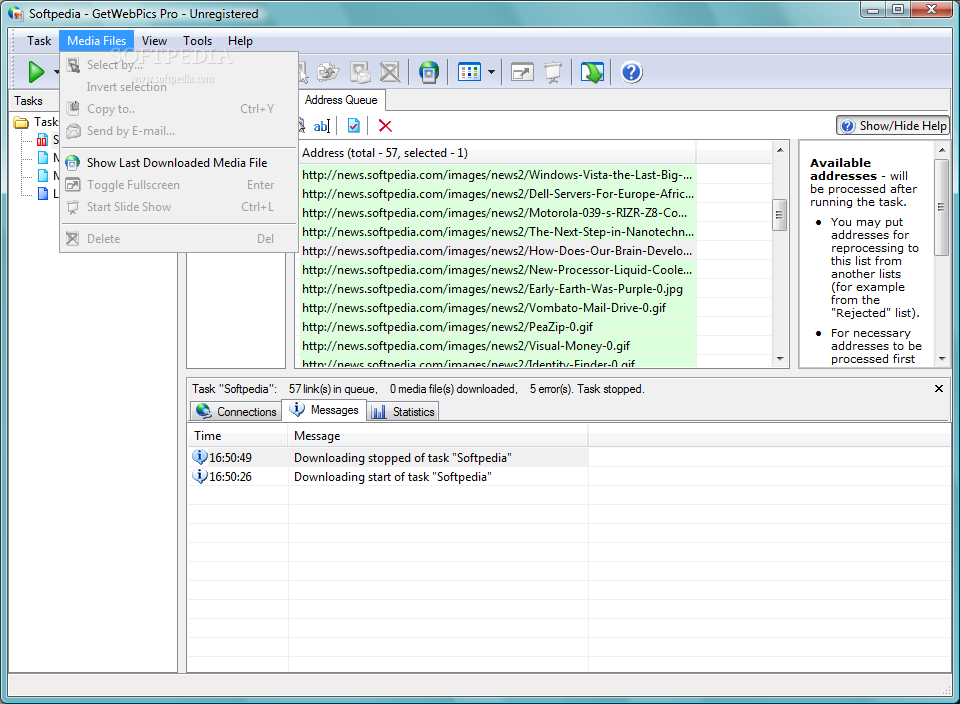Click the checkmark page icon in Address Queue
The image size is (960, 704).
(x=353, y=125)
